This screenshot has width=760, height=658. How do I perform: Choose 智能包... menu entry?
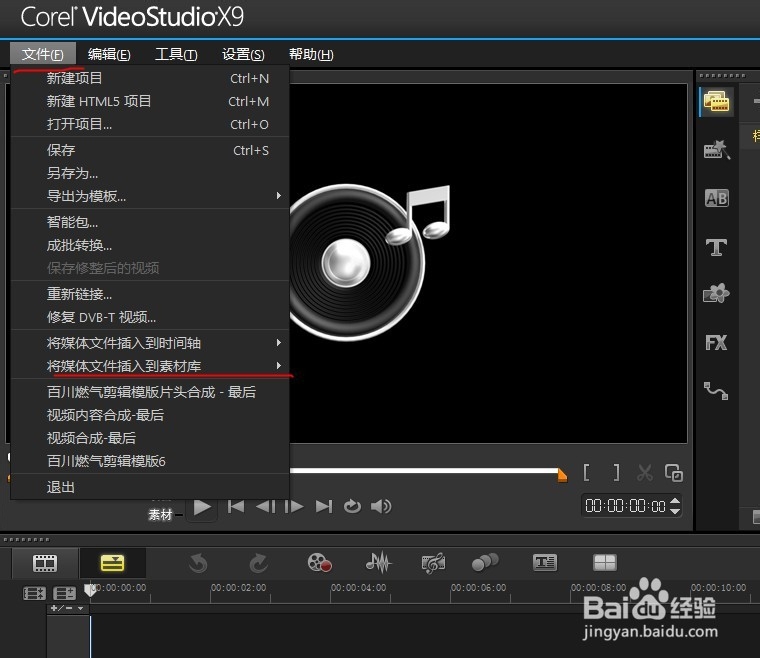[x=149, y=222]
